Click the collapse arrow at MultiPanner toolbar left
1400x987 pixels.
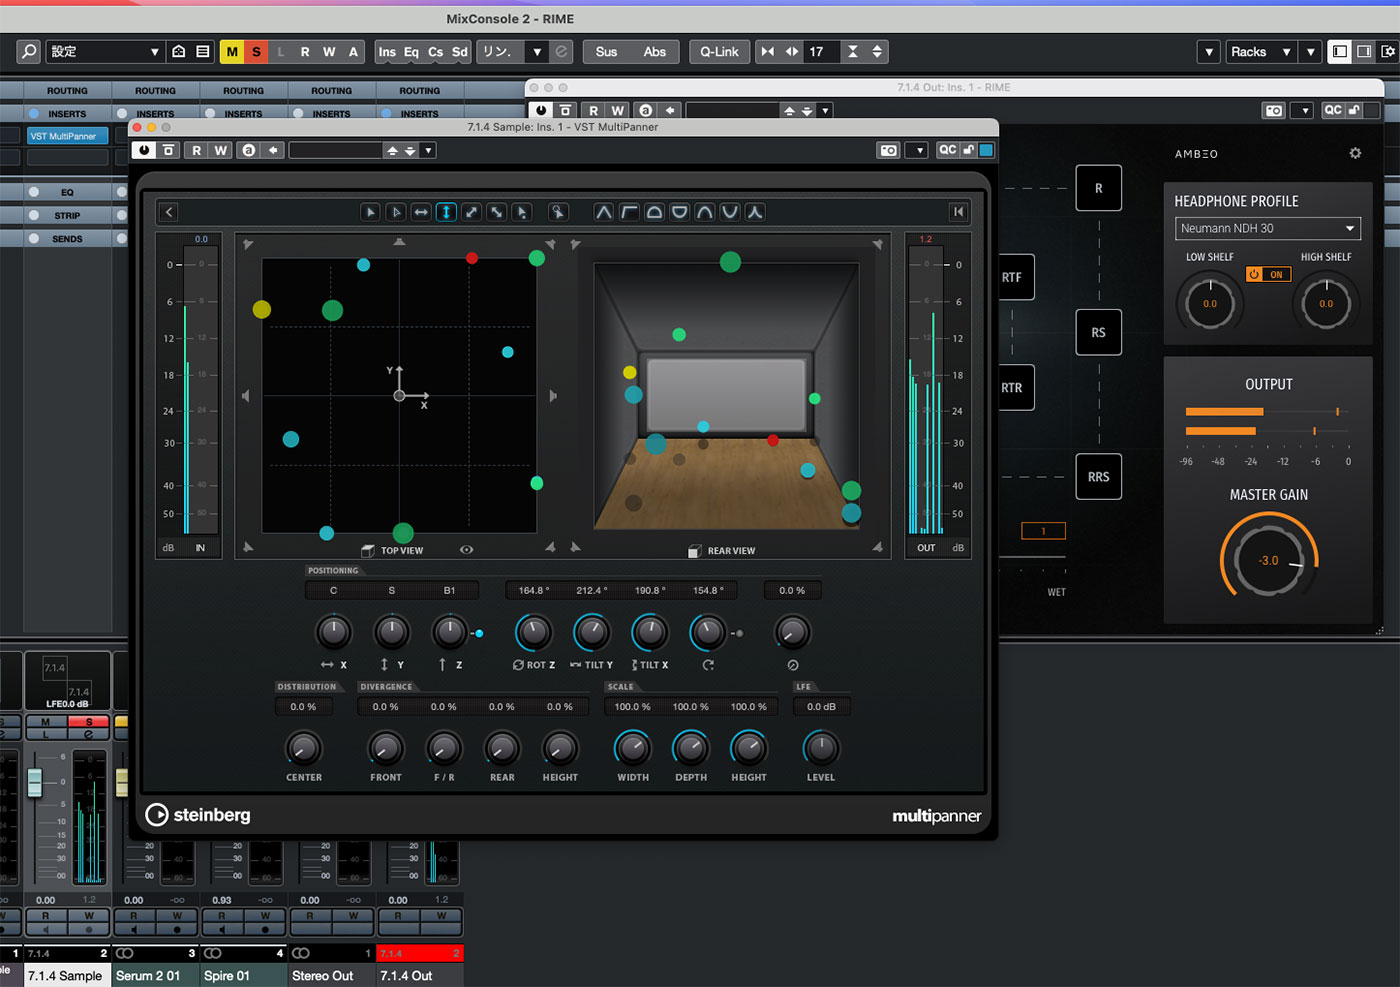[x=169, y=212]
